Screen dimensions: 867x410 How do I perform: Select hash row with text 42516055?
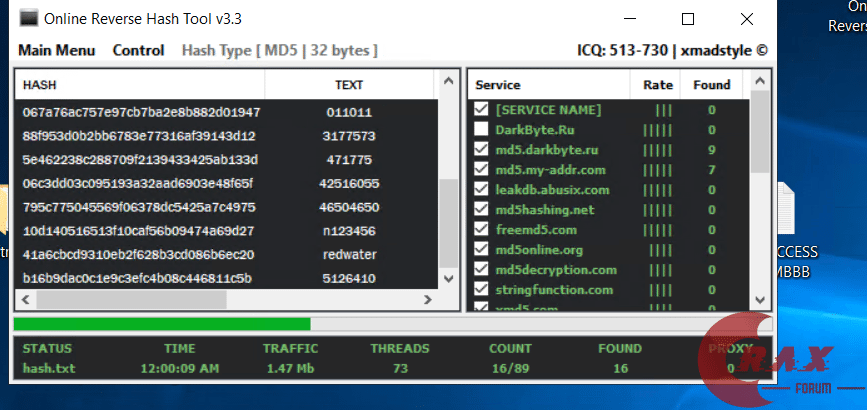click(227, 183)
